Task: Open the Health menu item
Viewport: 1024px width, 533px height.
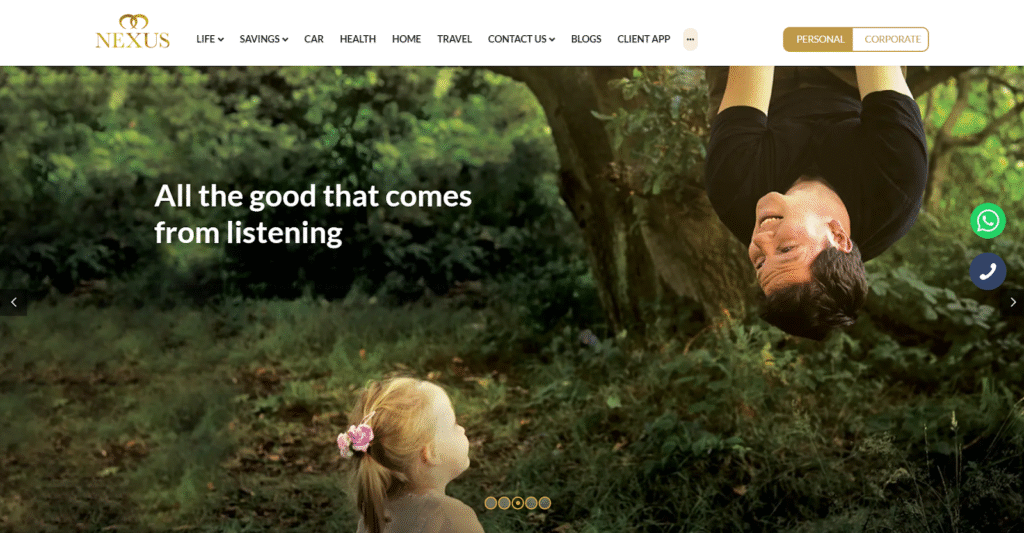Action: coord(358,39)
